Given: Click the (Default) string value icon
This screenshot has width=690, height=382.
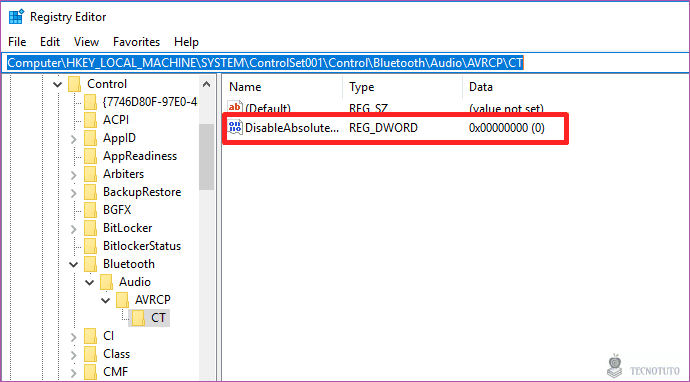Looking at the screenshot, I should pyautogui.click(x=235, y=107).
